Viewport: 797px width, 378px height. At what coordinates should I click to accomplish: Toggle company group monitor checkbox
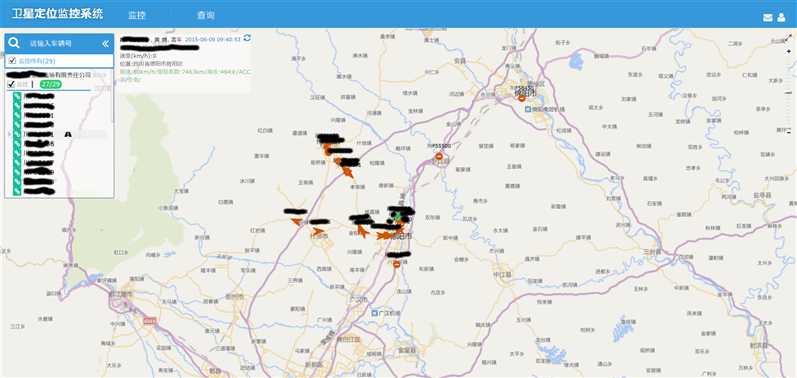[11, 84]
